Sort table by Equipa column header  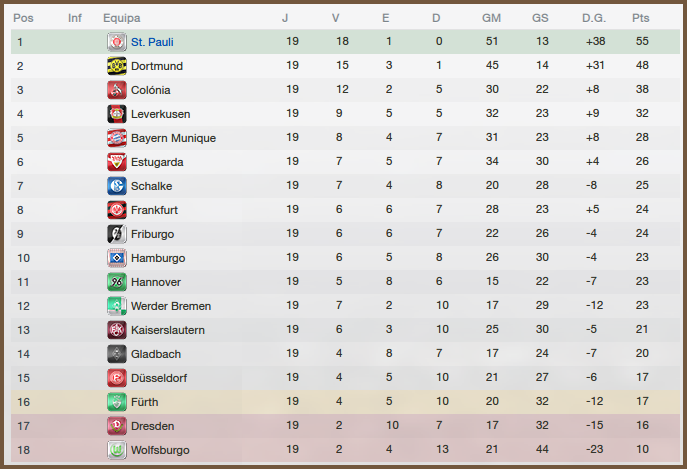click(x=122, y=18)
